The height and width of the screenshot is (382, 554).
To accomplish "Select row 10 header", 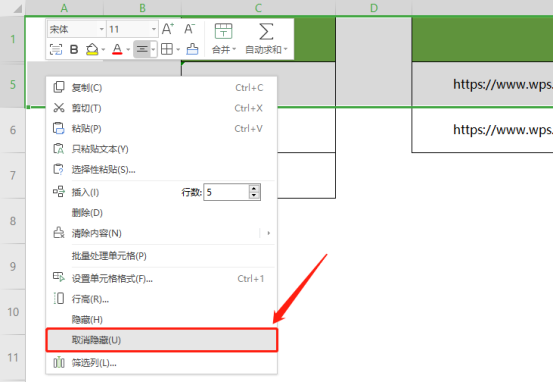I will [x=13, y=312].
